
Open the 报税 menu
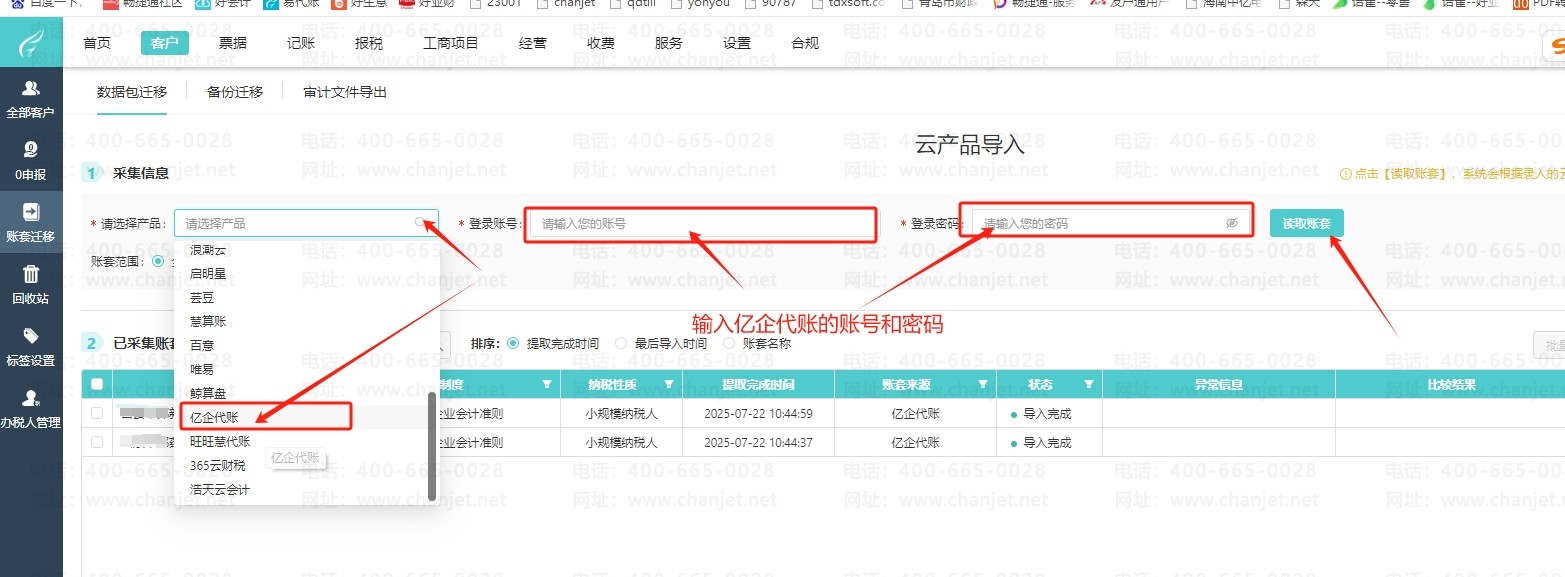[x=369, y=43]
